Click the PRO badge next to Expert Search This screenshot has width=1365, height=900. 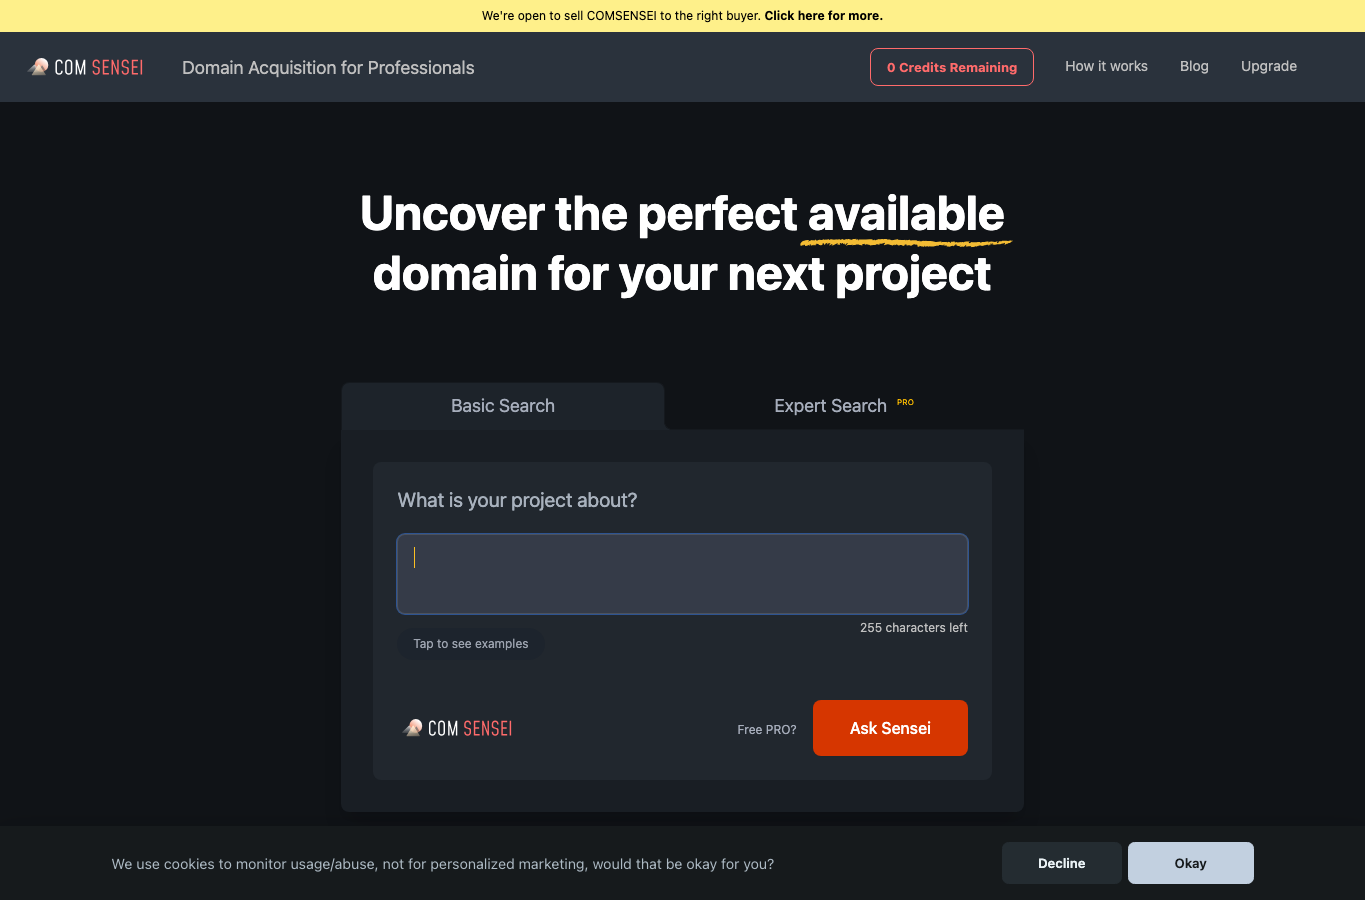[905, 402]
